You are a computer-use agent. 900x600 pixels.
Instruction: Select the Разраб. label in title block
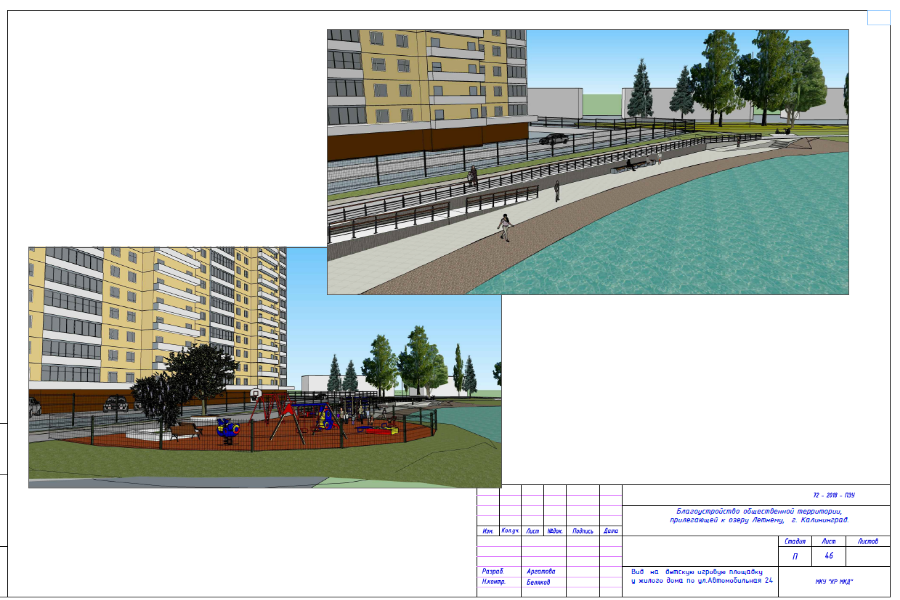[x=492, y=571]
